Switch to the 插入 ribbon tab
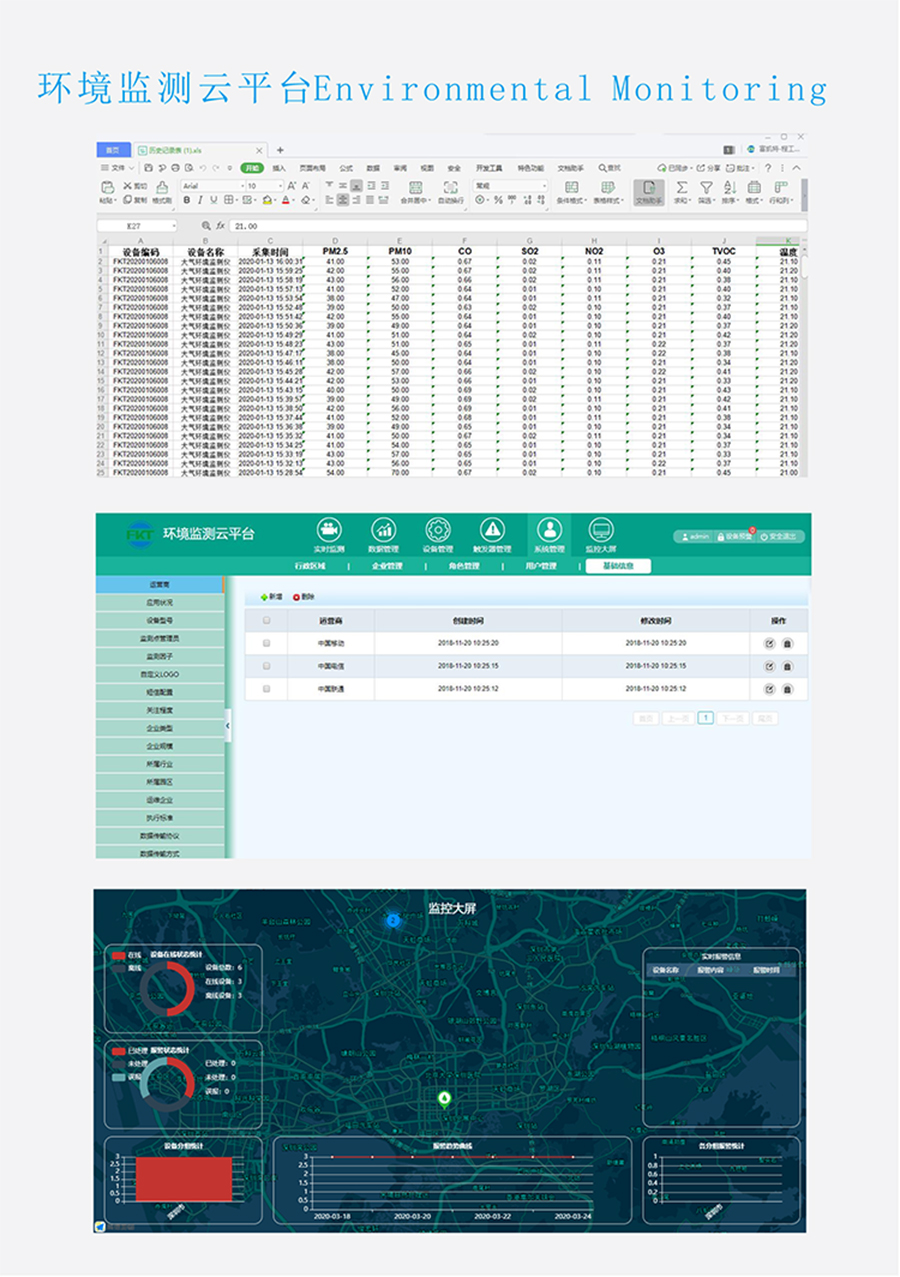 (x=279, y=168)
